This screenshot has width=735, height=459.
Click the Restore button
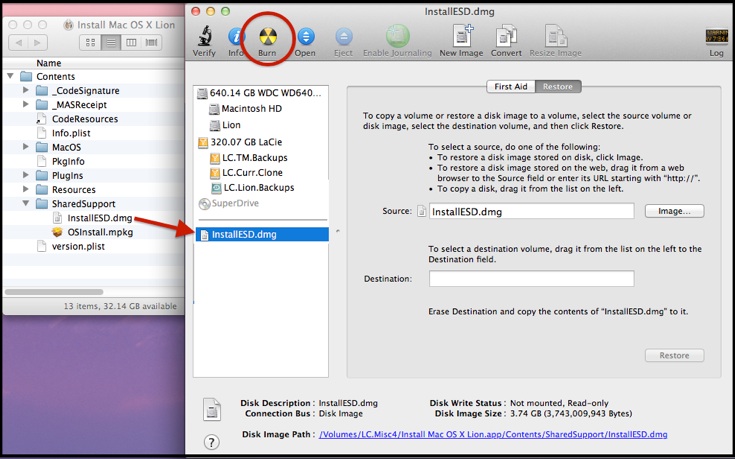(x=674, y=355)
